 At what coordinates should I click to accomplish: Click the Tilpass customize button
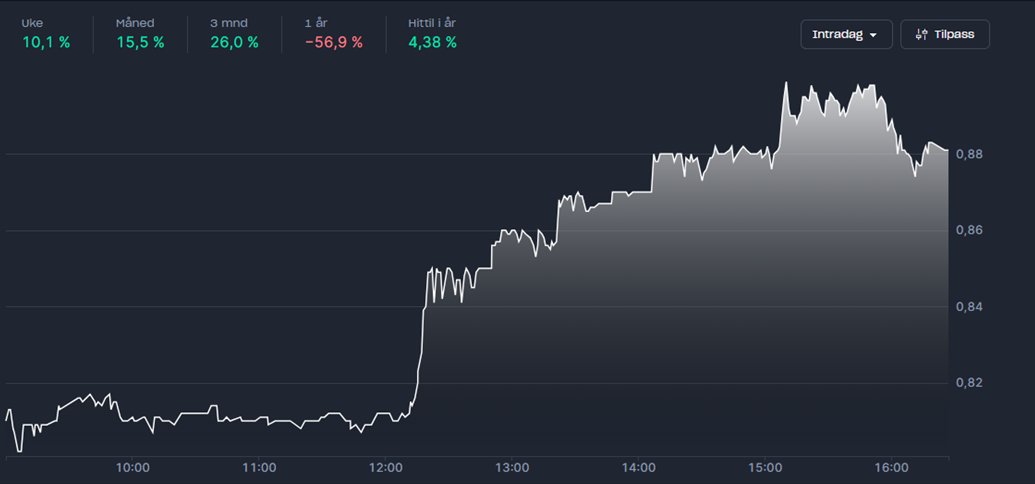click(x=945, y=34)
